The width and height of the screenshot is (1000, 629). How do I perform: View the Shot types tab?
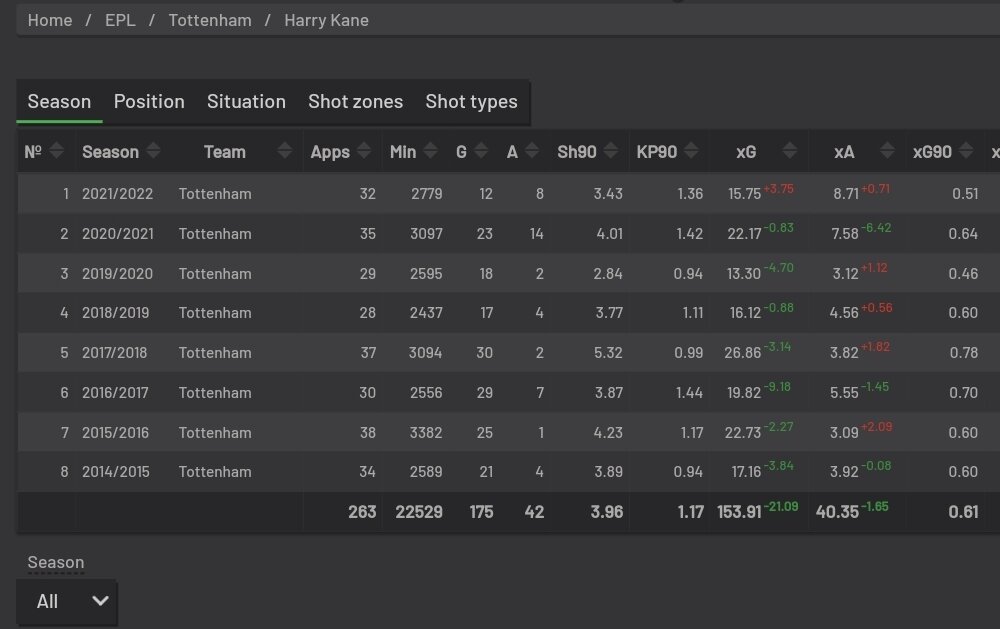[471, 101]
